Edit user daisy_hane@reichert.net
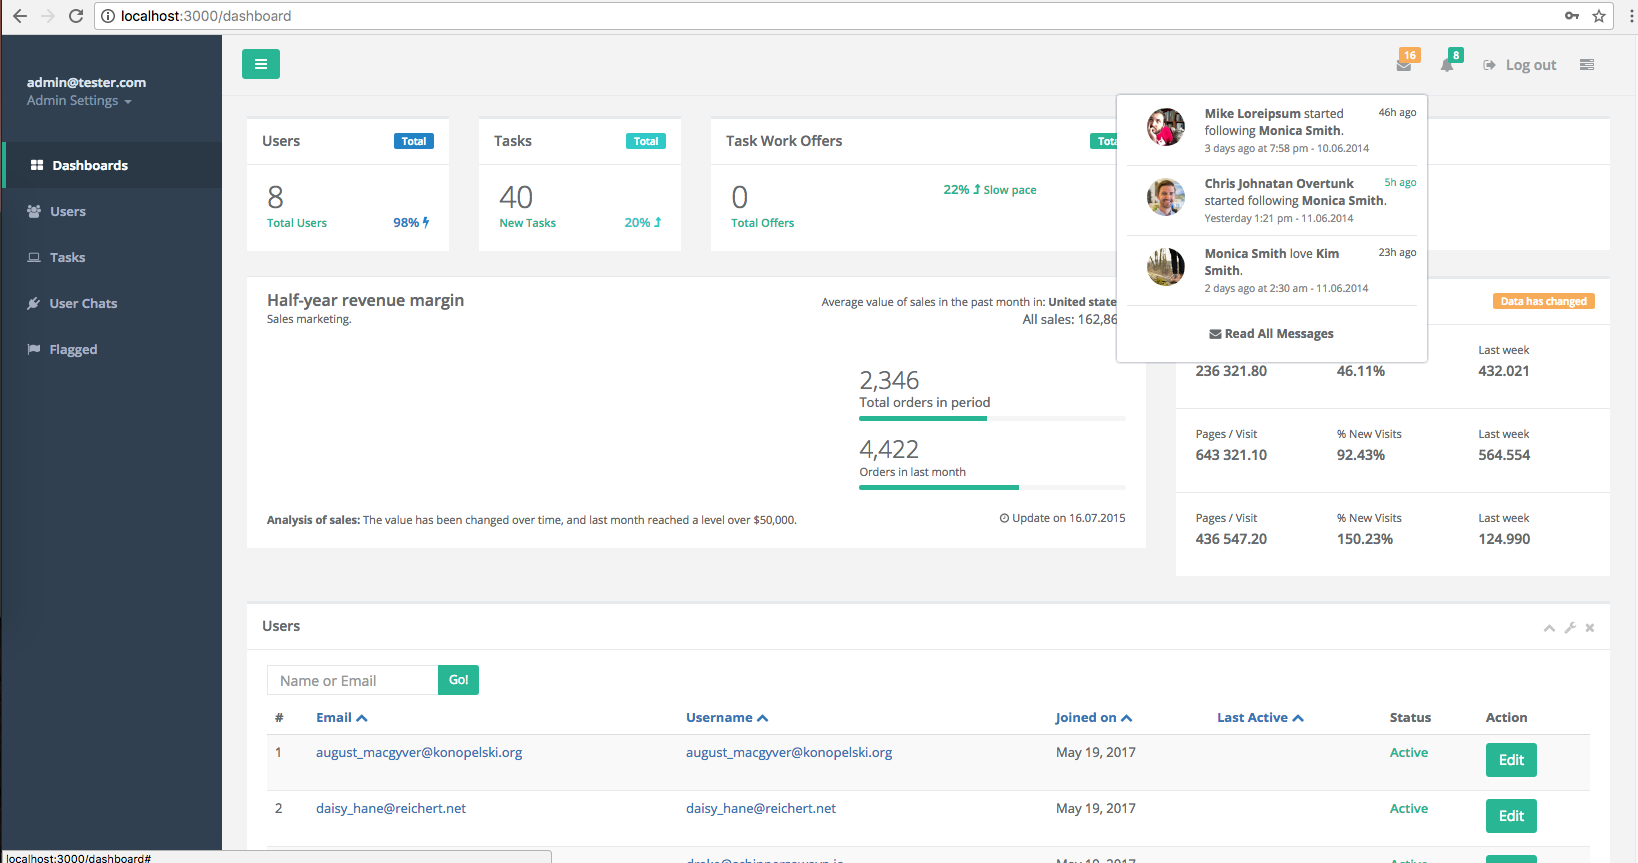Screen dimensions: 1638x863 pyautogui.click(x=1511, y=816)
